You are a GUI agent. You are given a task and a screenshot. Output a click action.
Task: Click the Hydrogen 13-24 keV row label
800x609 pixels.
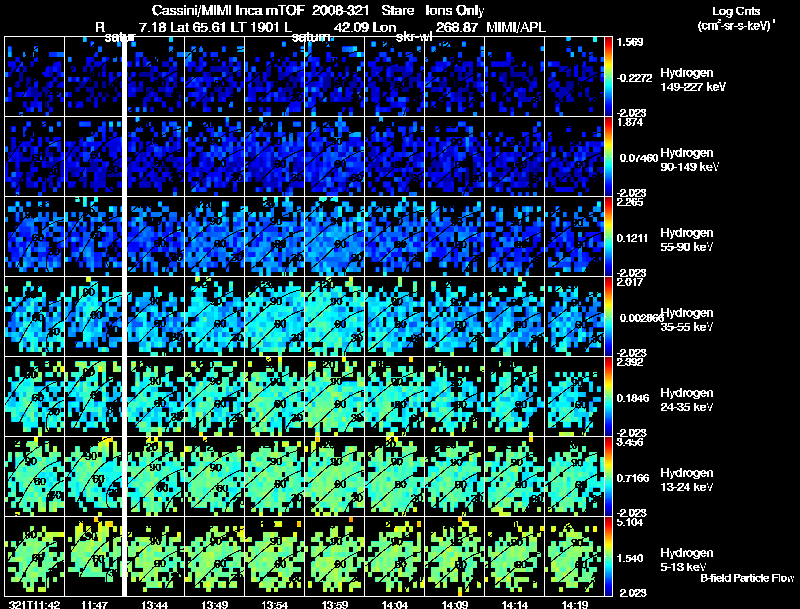coord(687,480)
